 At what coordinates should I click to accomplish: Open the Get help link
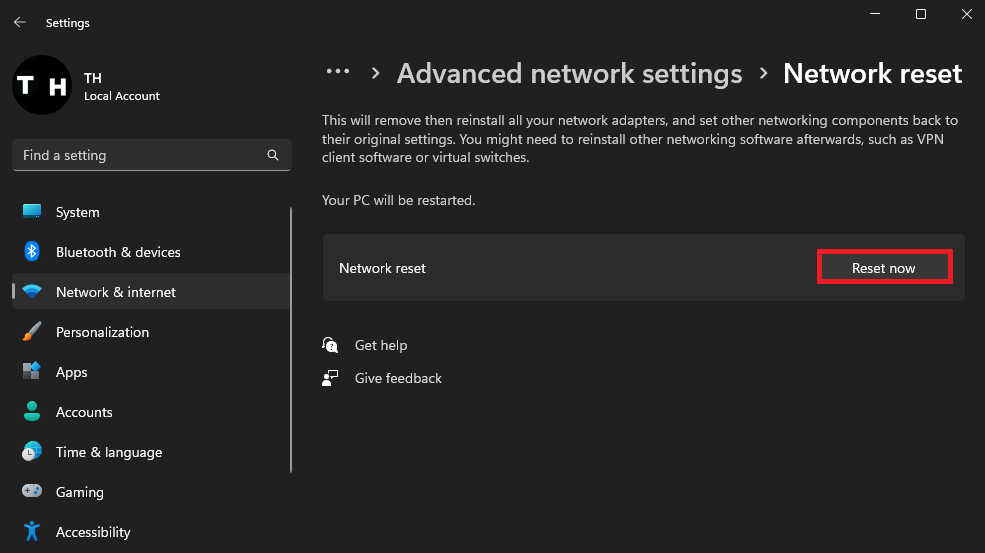pyautogui.click(x=380, y=345)
